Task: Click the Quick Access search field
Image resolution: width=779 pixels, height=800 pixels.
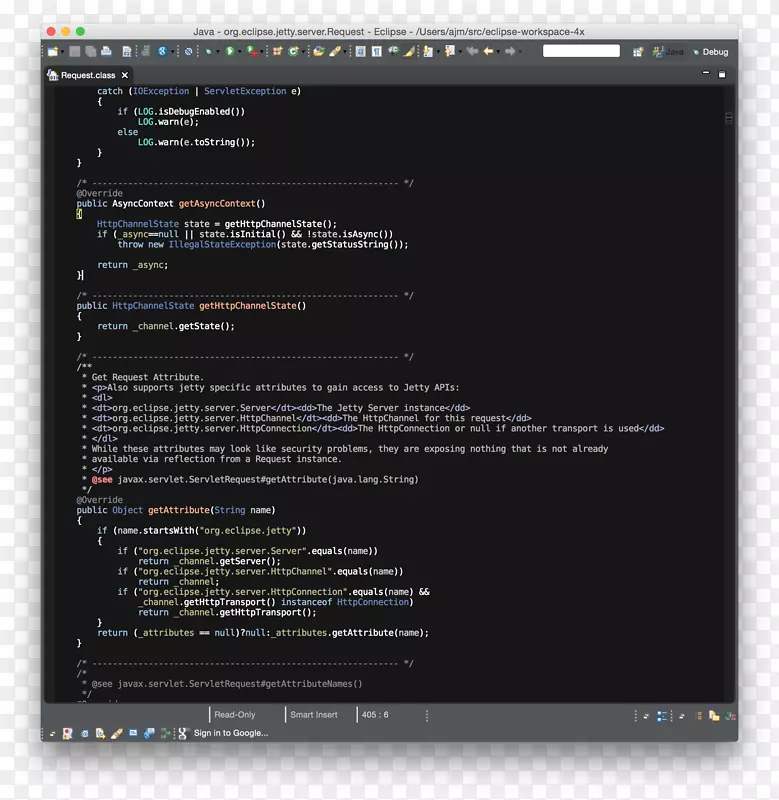Action: tap(581, 51)
